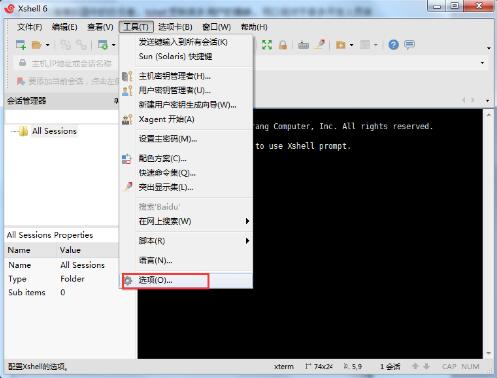Select Sun (Solaris) 快捷键 menu entry
Viewport: 497px width, 378px height.
point(186,56)
